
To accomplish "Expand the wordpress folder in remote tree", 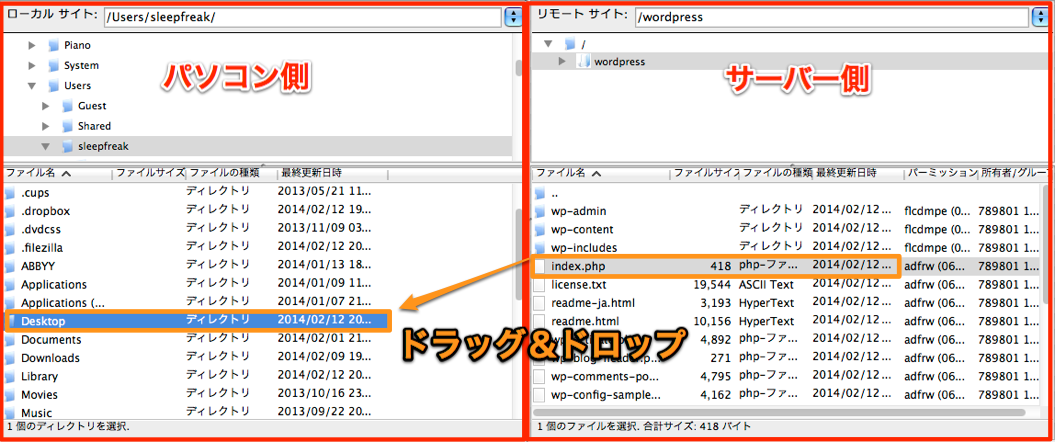I will click(562, 62).
